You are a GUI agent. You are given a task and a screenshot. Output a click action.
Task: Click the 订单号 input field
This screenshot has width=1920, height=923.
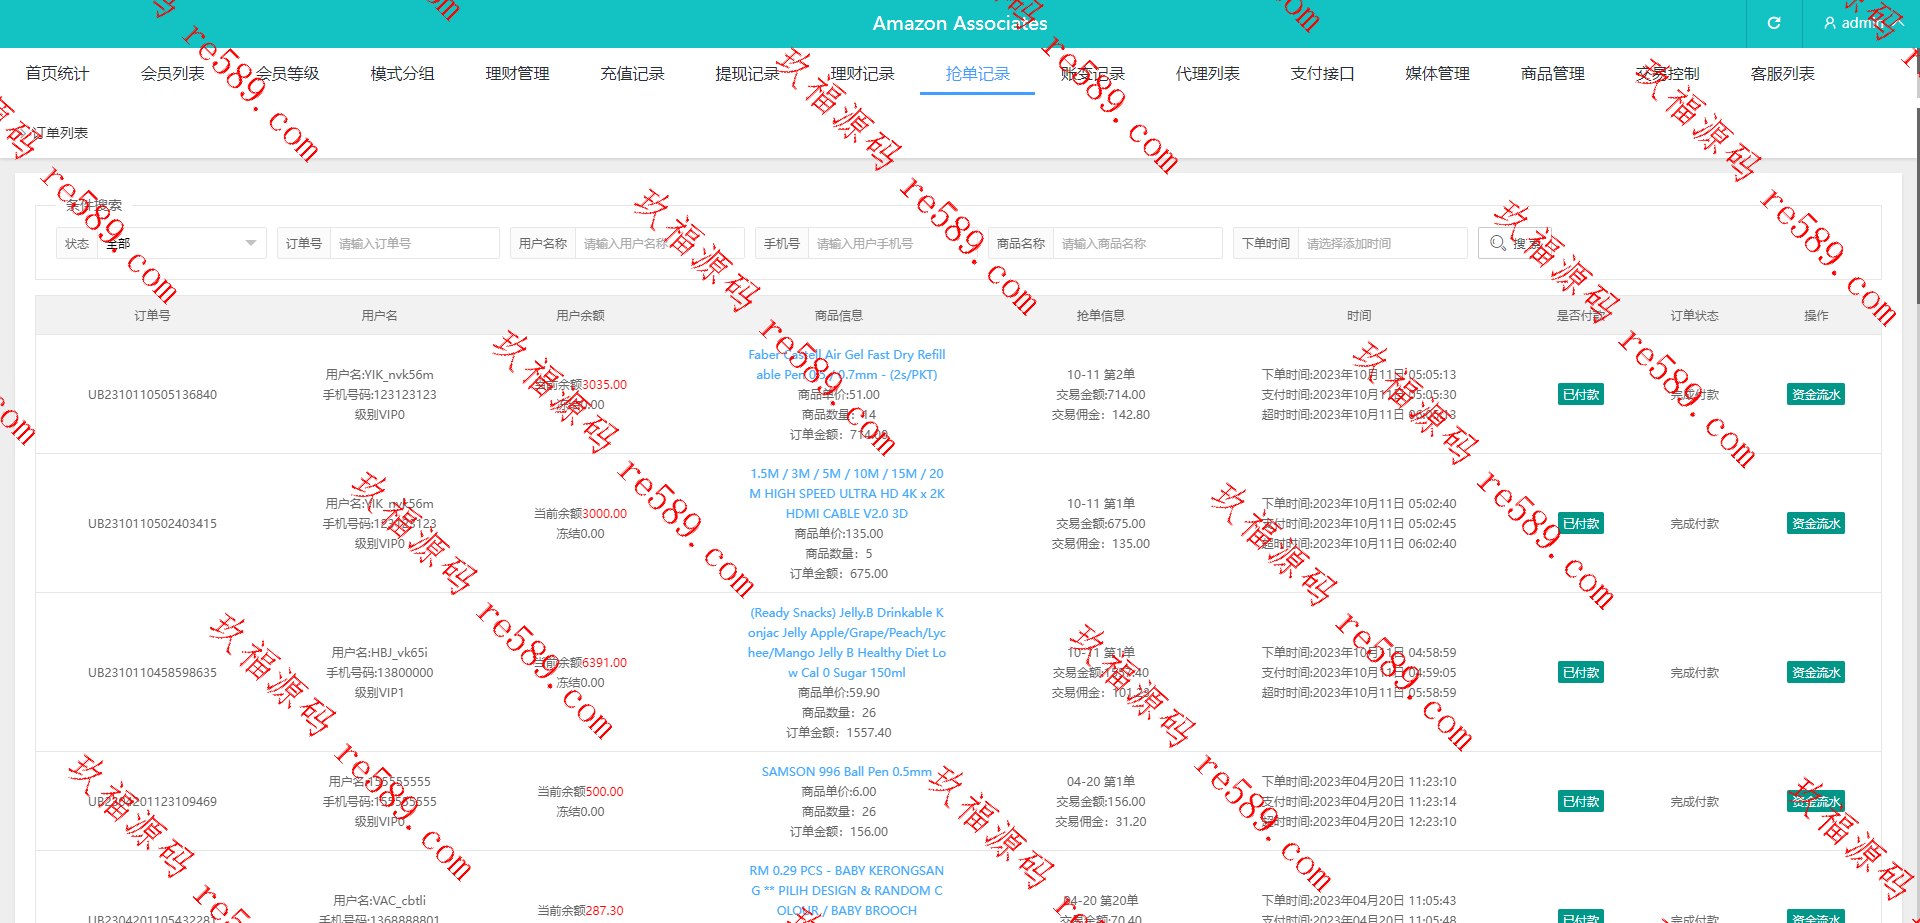coord(414,243)
